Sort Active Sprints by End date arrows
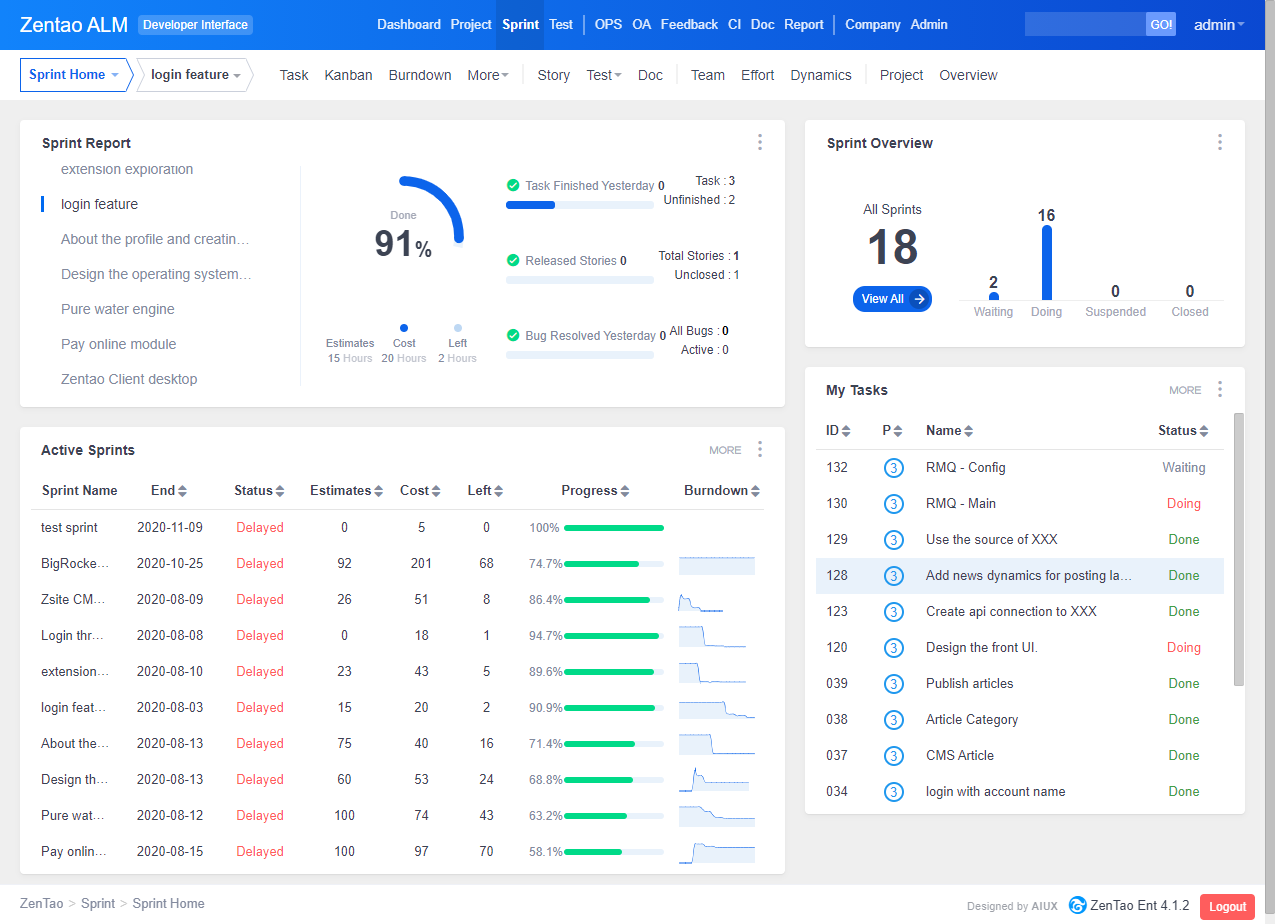The image size is (1275, 924). click(182, 491)
